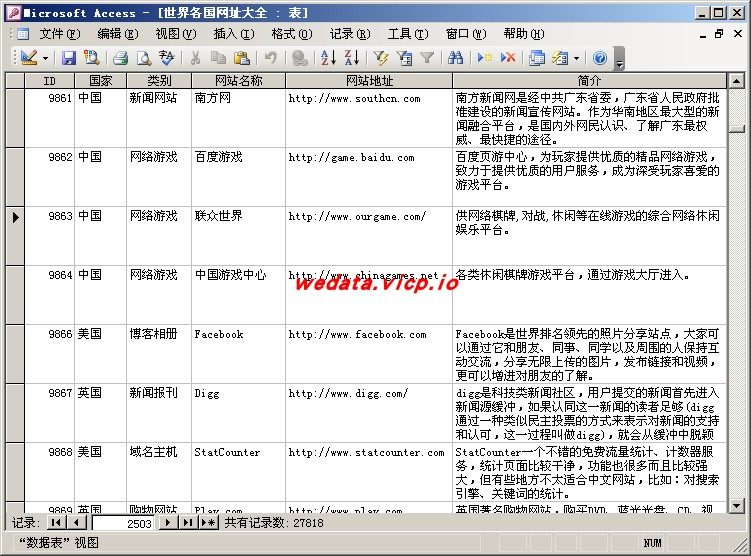This screenshot has height=556, width=751.
Task: Click the vertical scrollbar up arrow
Action: pos(736,80)
